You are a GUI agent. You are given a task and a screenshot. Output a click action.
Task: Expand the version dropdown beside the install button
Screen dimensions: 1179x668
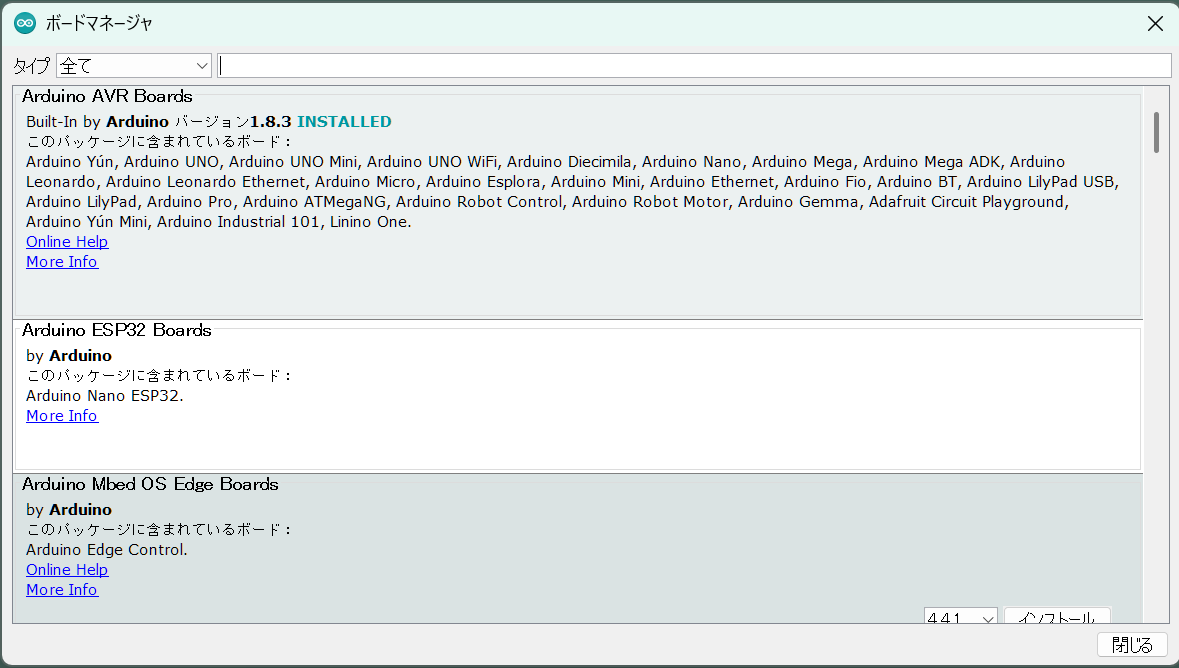point(960,616)
